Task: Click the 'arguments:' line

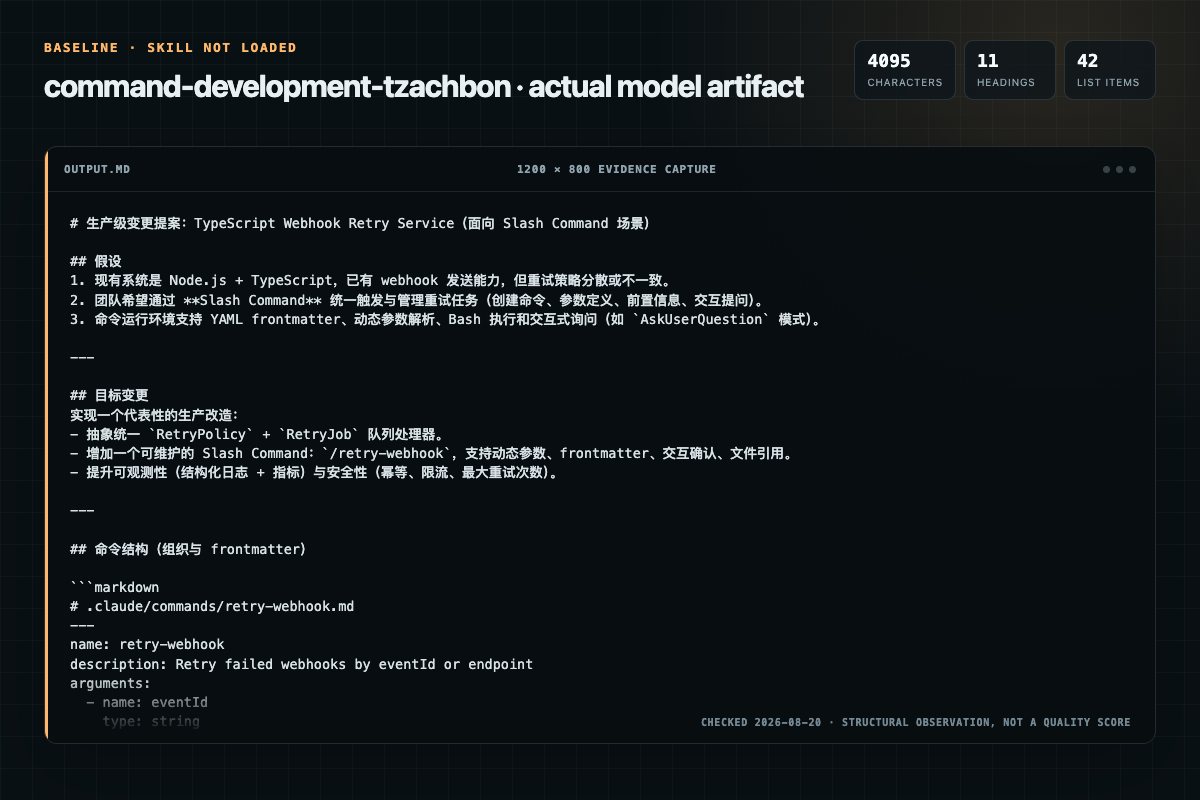Action: pyautogui.click(x=110, y=683)
